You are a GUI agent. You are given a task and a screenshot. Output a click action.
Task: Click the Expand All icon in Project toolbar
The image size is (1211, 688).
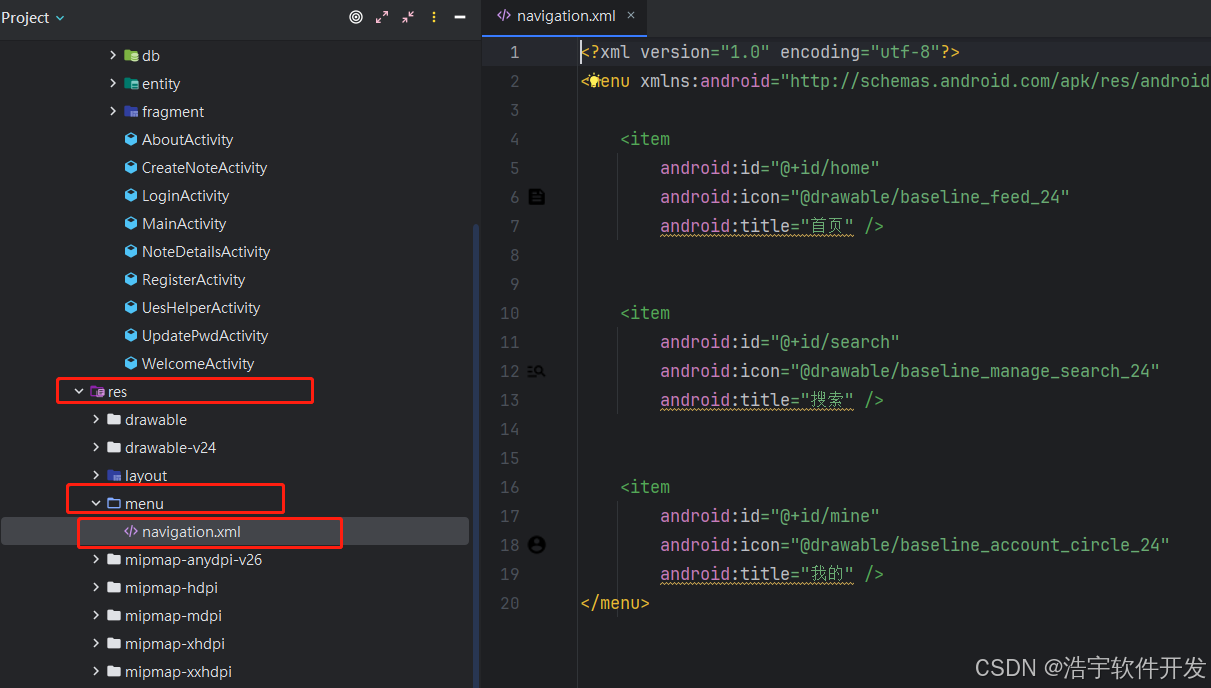pyautogui.click(x=382, y=17)
